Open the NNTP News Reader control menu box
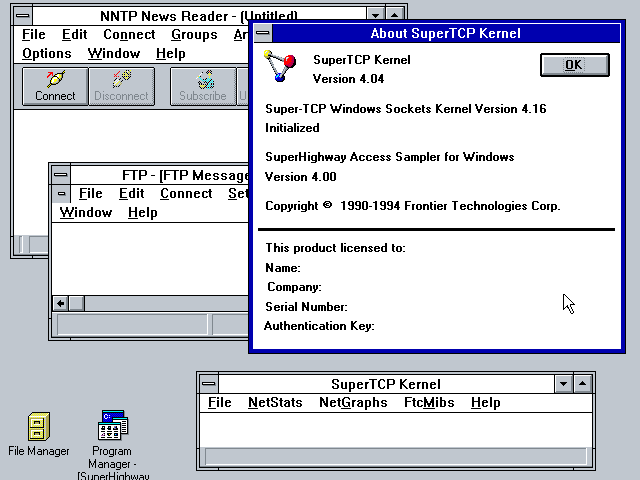This screenshot has width=640, height=480. pos(23,16)
